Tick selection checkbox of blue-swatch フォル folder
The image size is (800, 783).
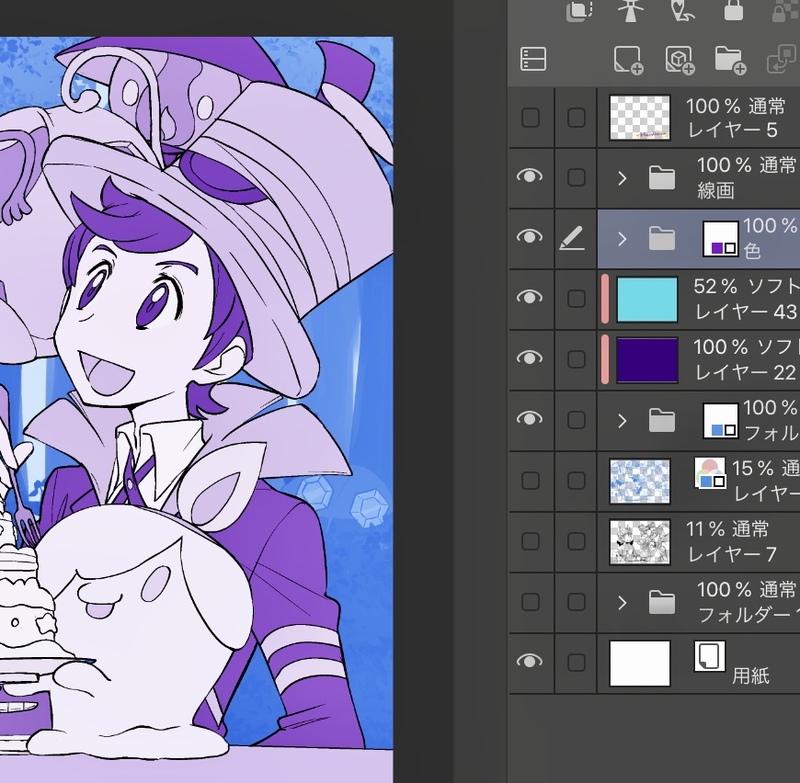coord(577,420)
